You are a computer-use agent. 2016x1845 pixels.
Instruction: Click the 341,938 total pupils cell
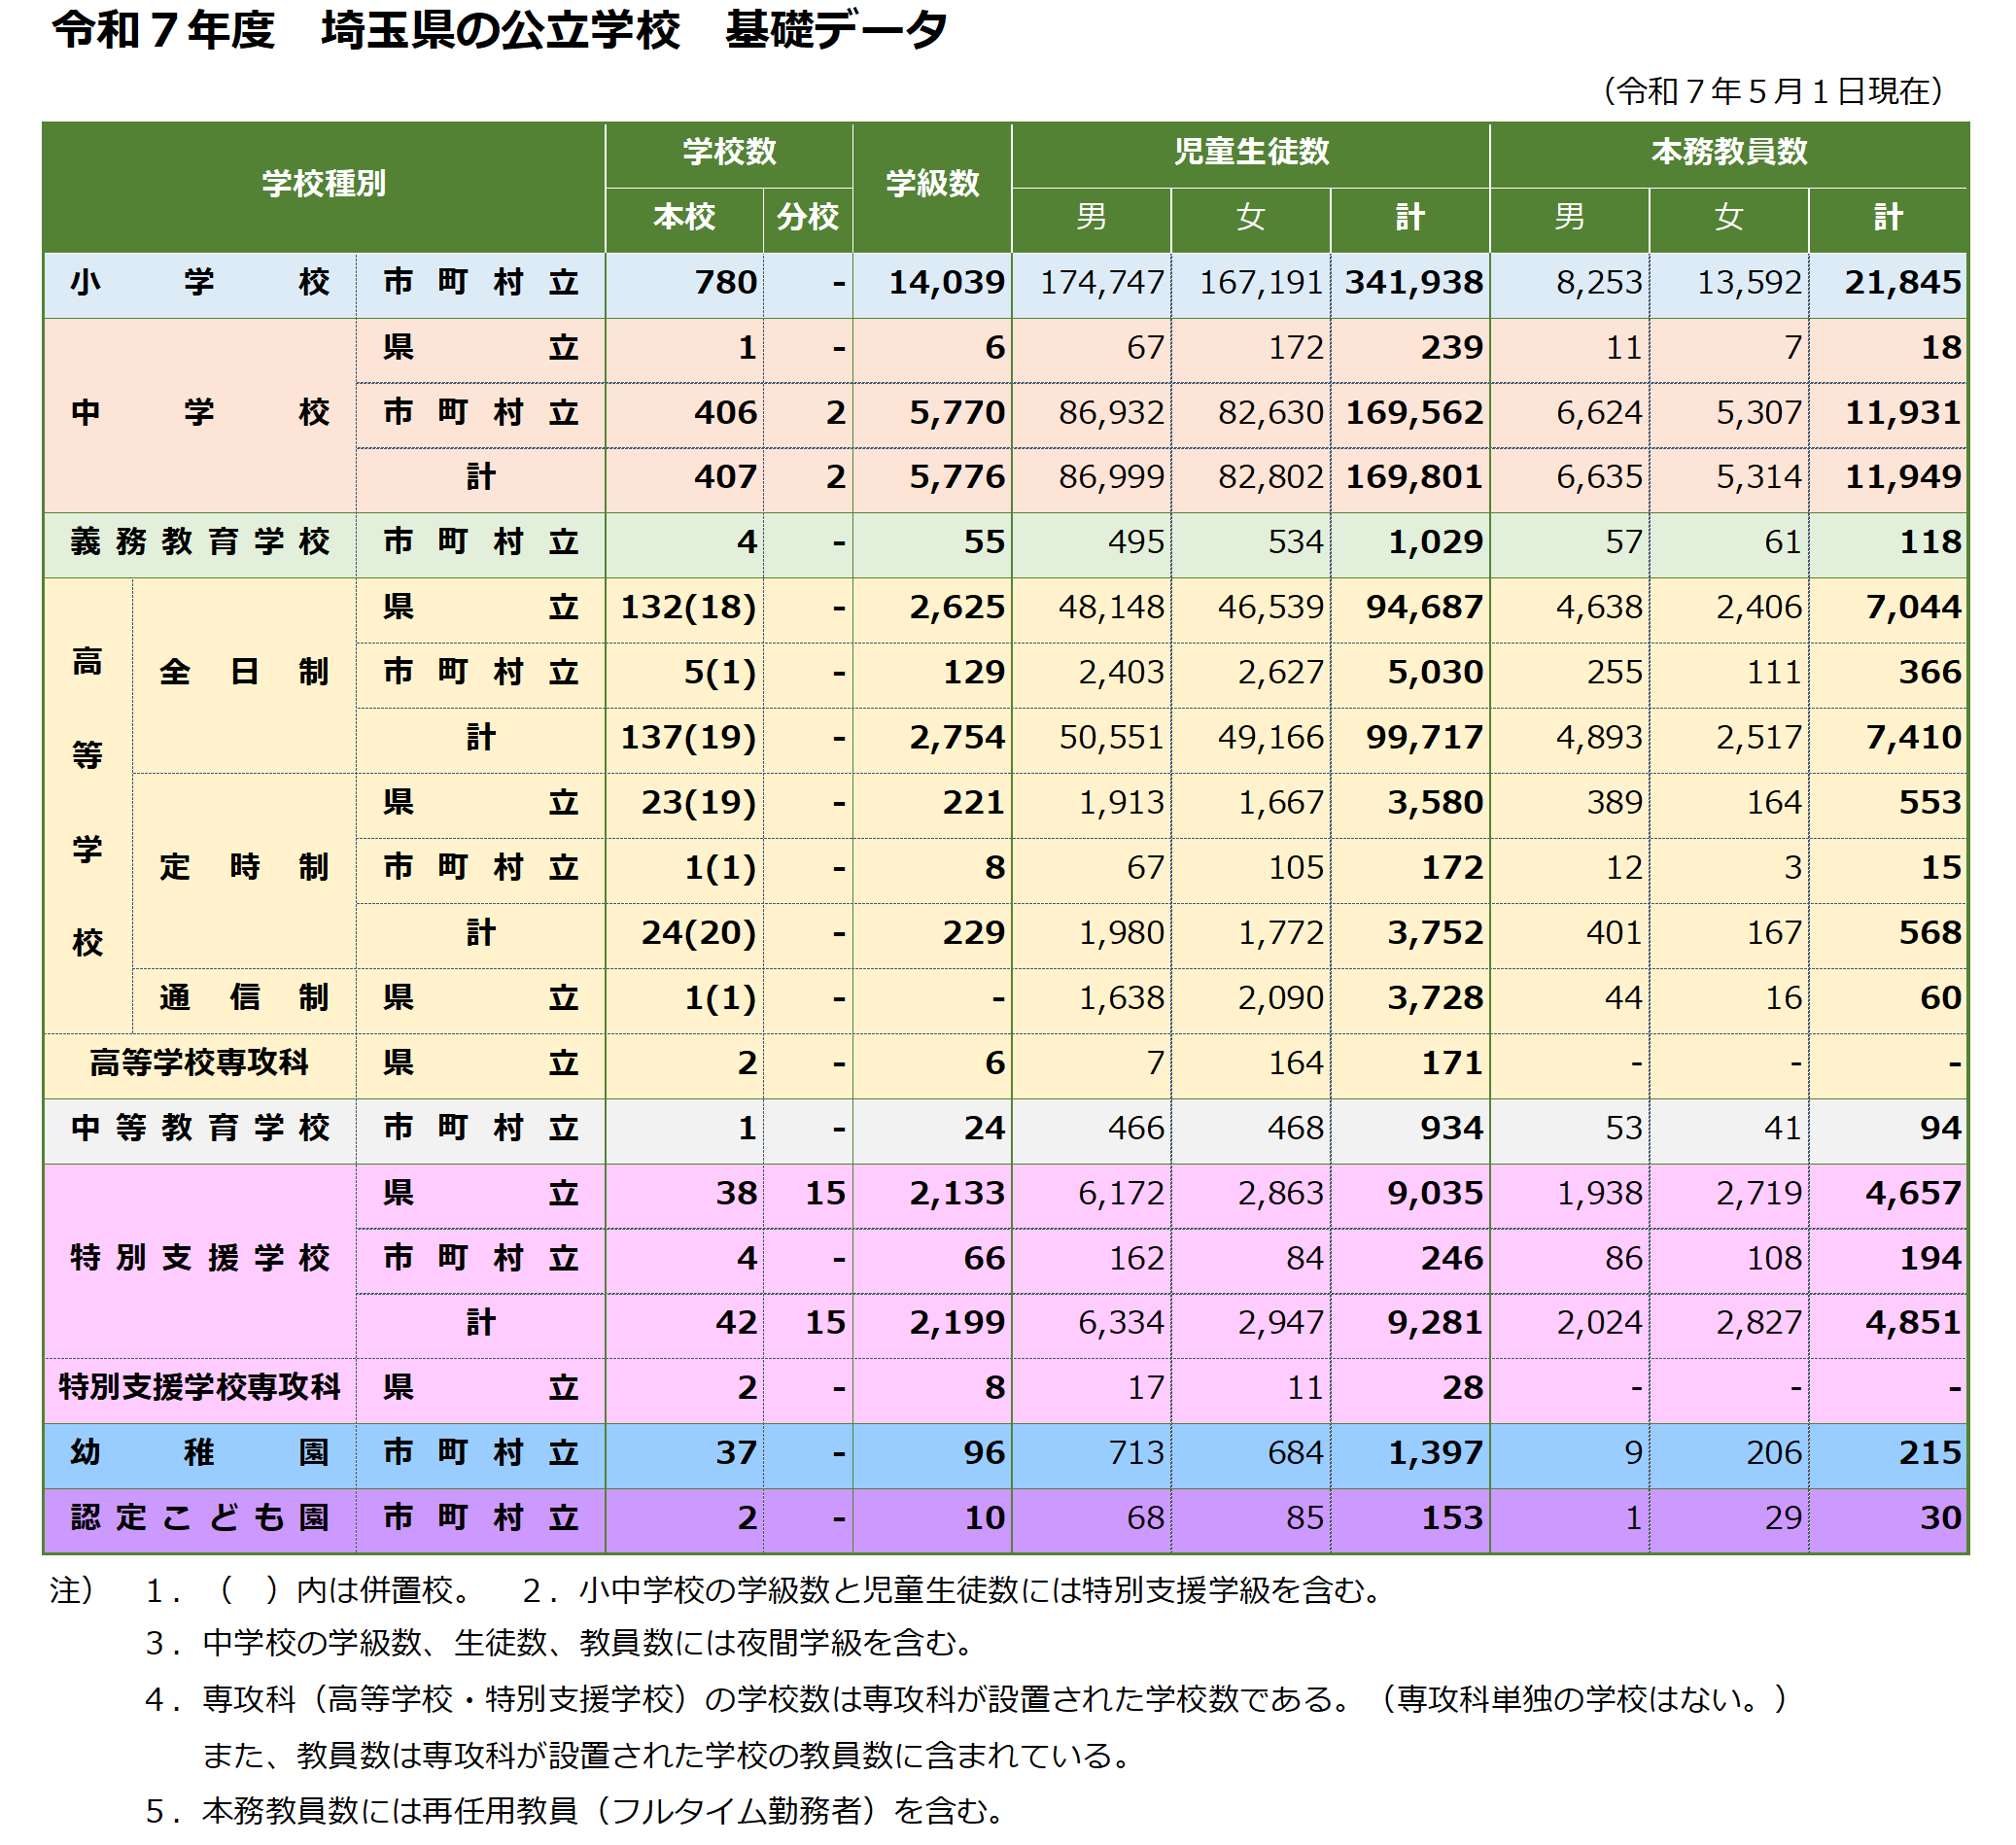pyautogui.click(x=1410, y=283)
